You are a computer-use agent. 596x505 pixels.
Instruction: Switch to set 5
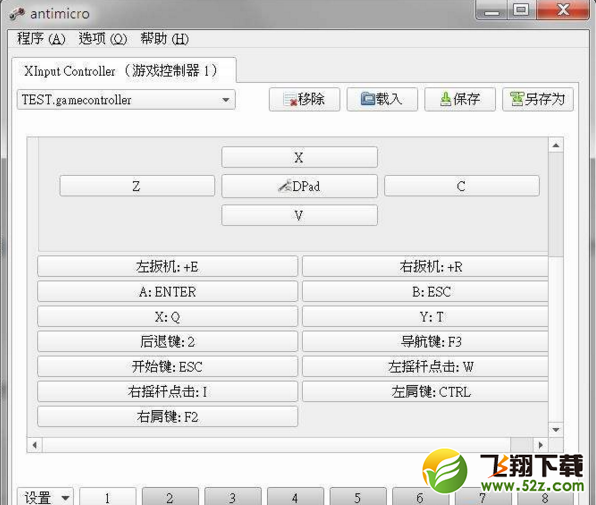click(x=358, y=497)
